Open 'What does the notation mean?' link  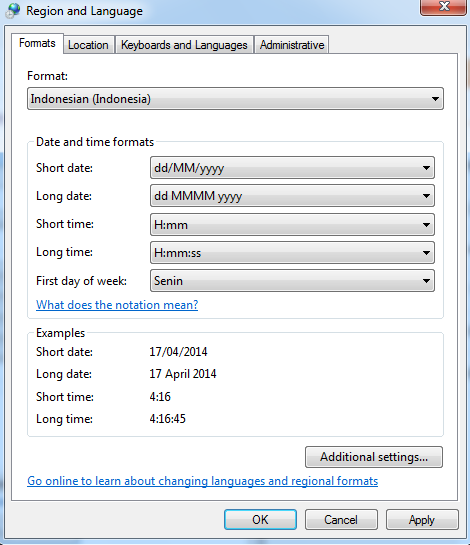click(117, 305)
